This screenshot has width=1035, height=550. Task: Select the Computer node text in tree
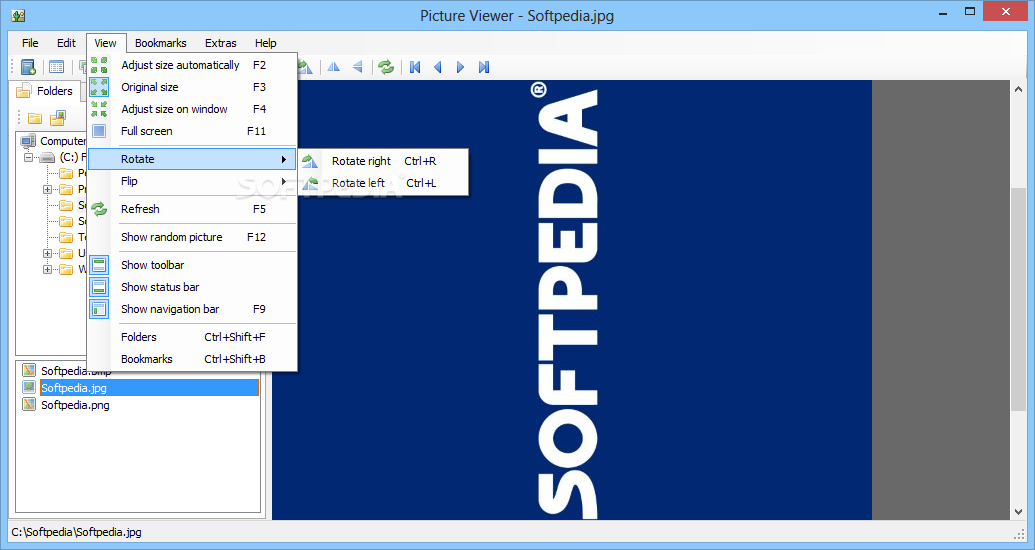coord(63,141)
